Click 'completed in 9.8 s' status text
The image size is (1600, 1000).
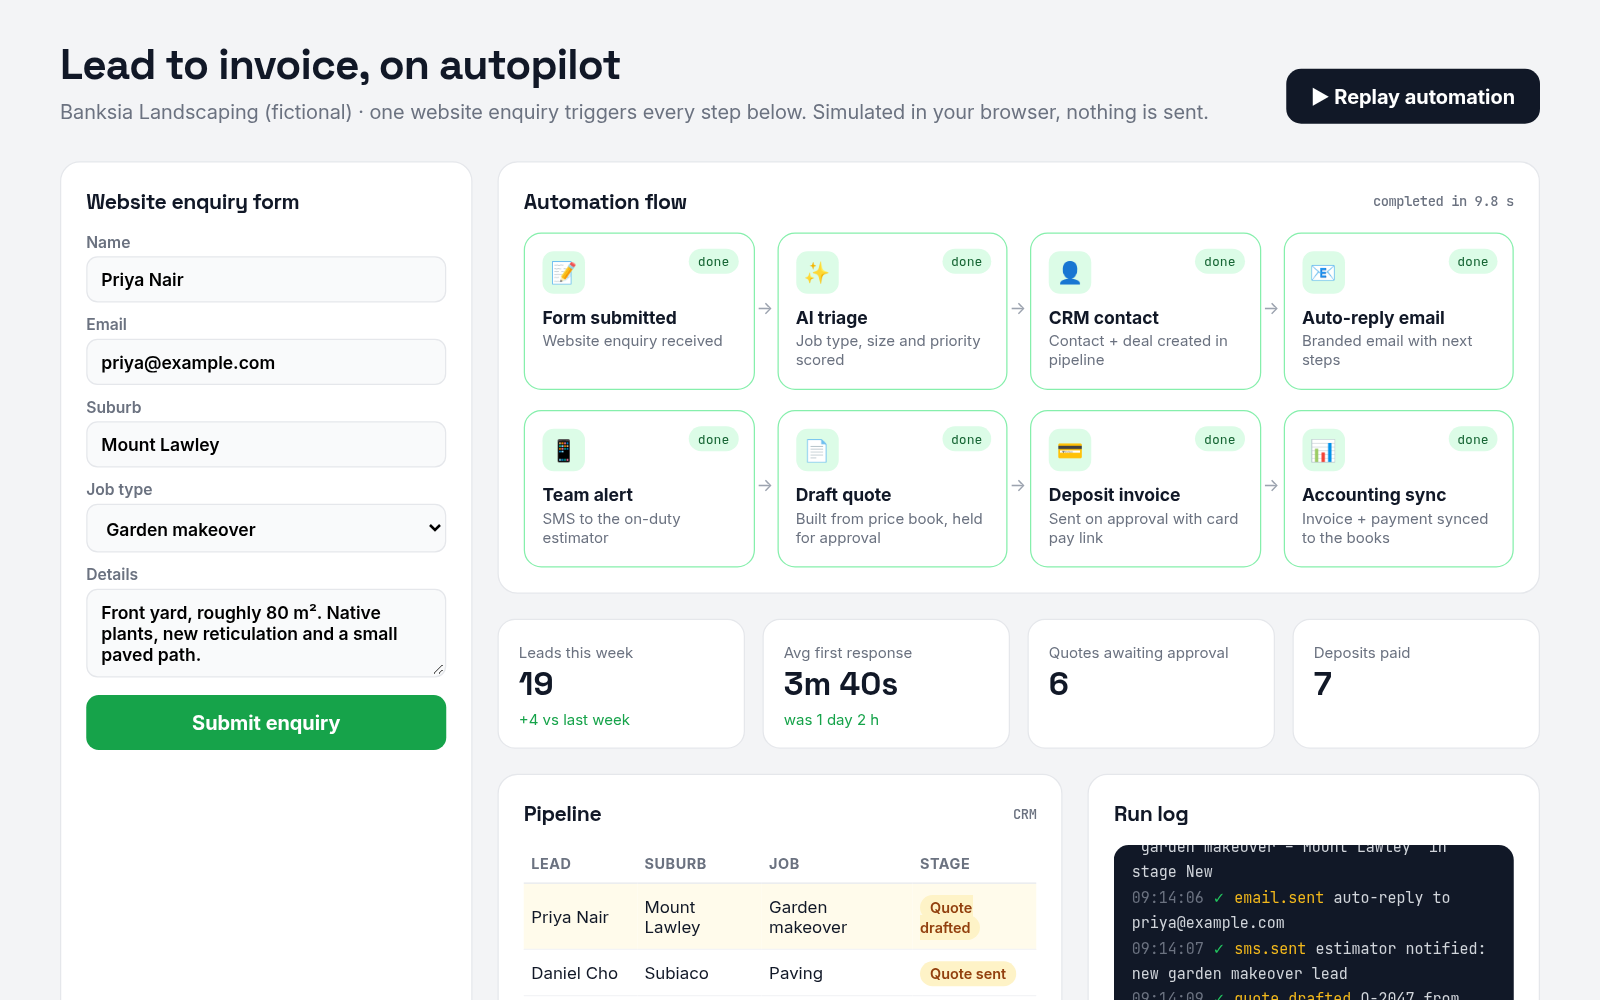(1443, 202)
